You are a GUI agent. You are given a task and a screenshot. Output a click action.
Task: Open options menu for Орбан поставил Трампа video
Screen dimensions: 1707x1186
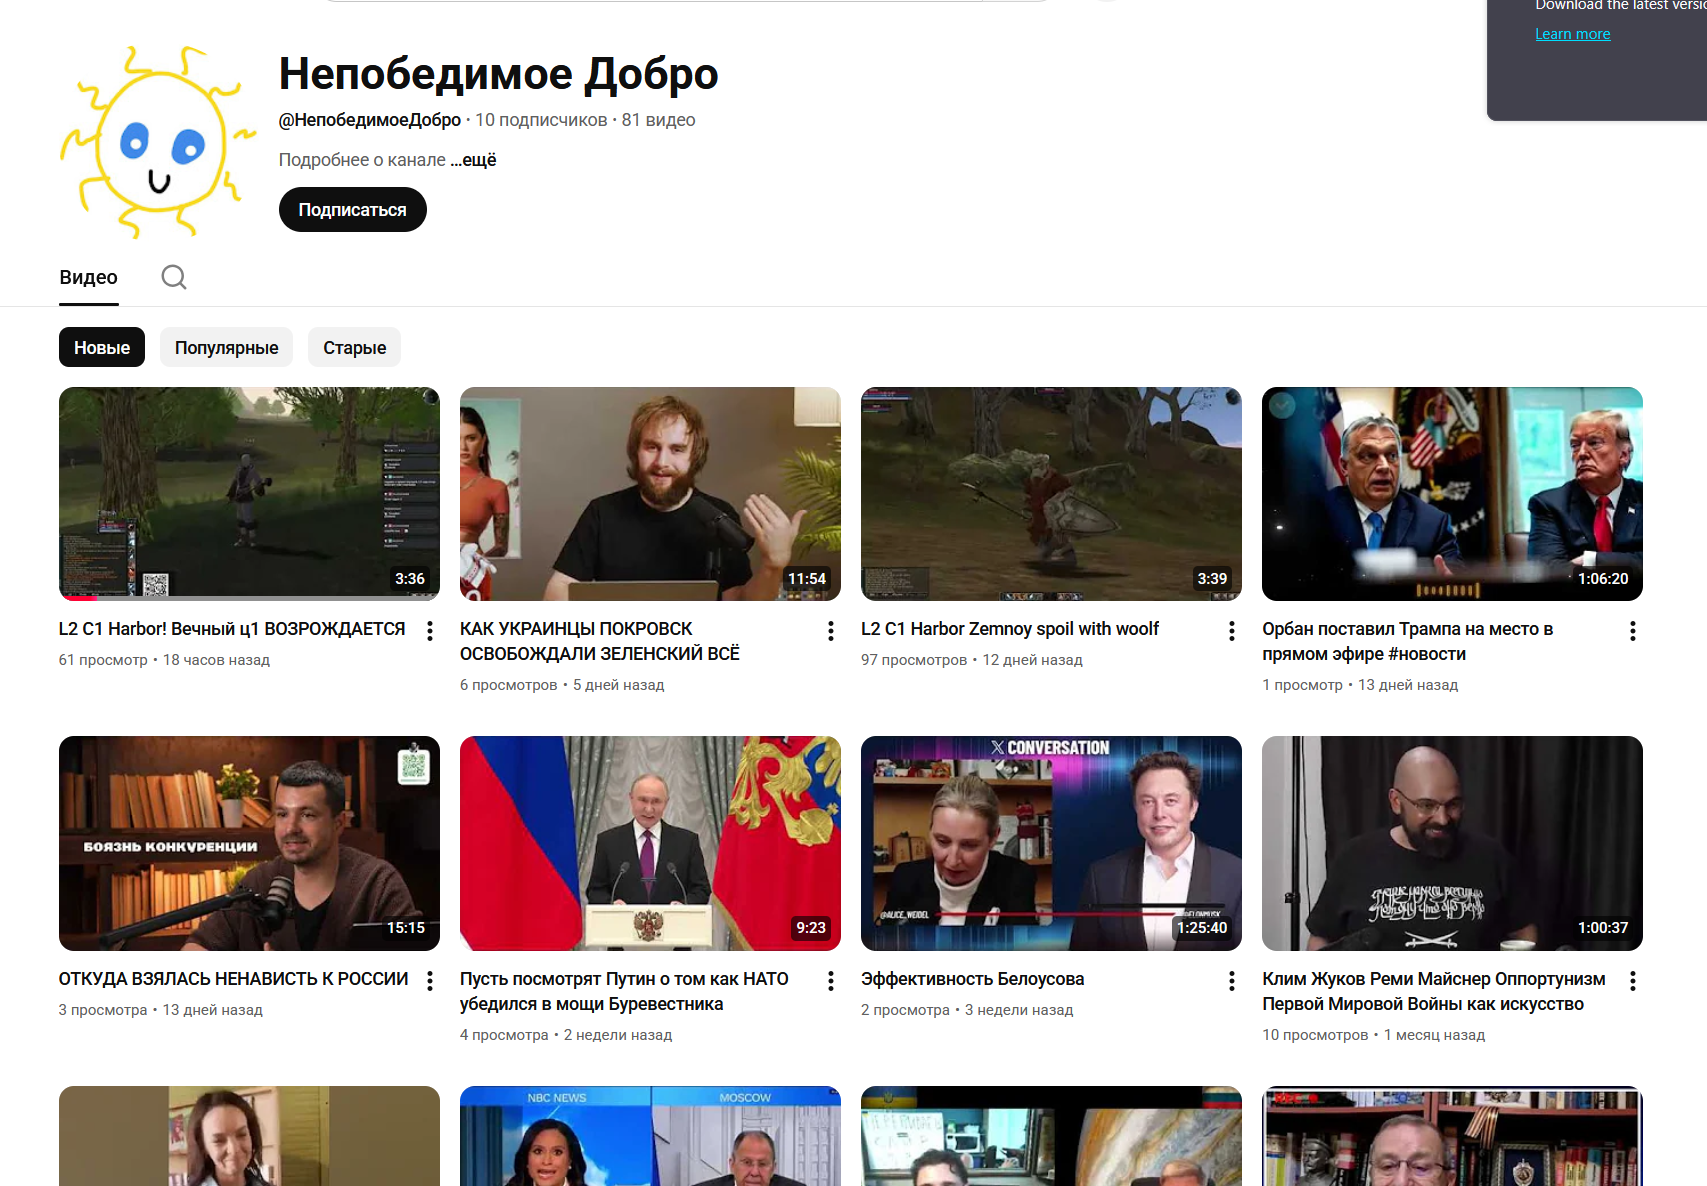pos(1633,631)
